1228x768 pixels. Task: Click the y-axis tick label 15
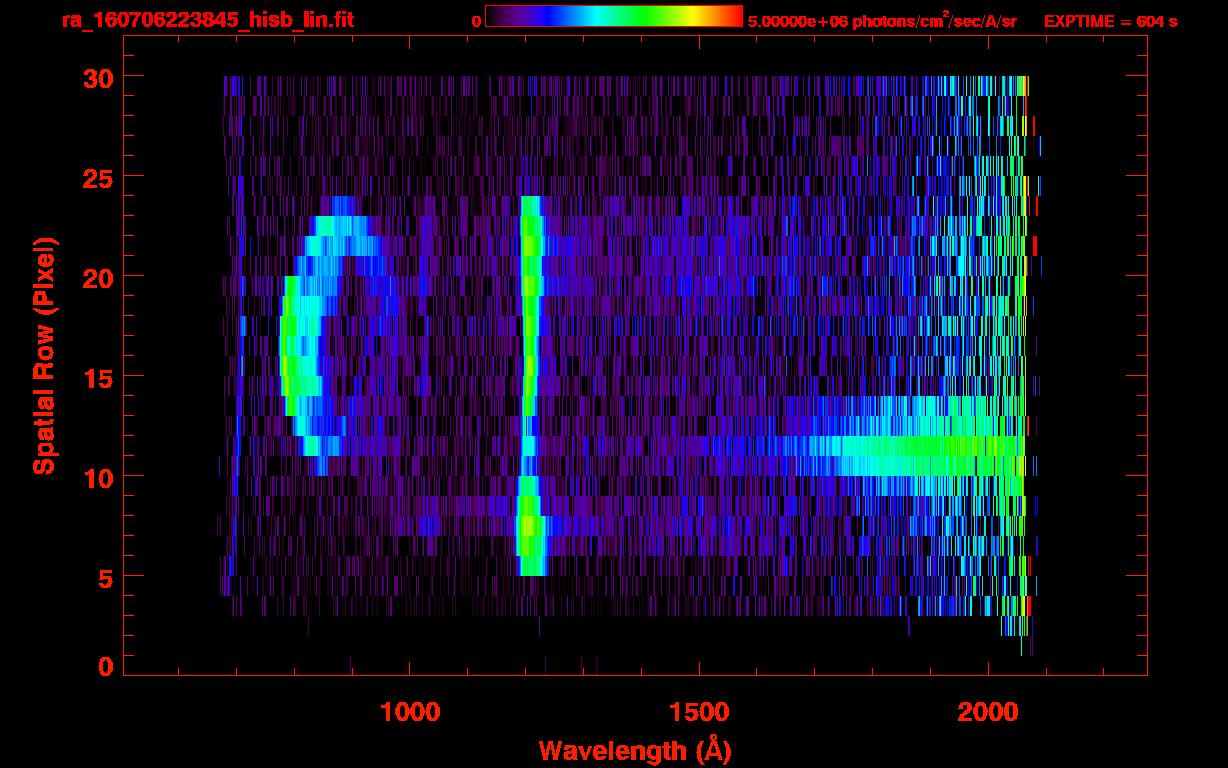click(98, 377)
